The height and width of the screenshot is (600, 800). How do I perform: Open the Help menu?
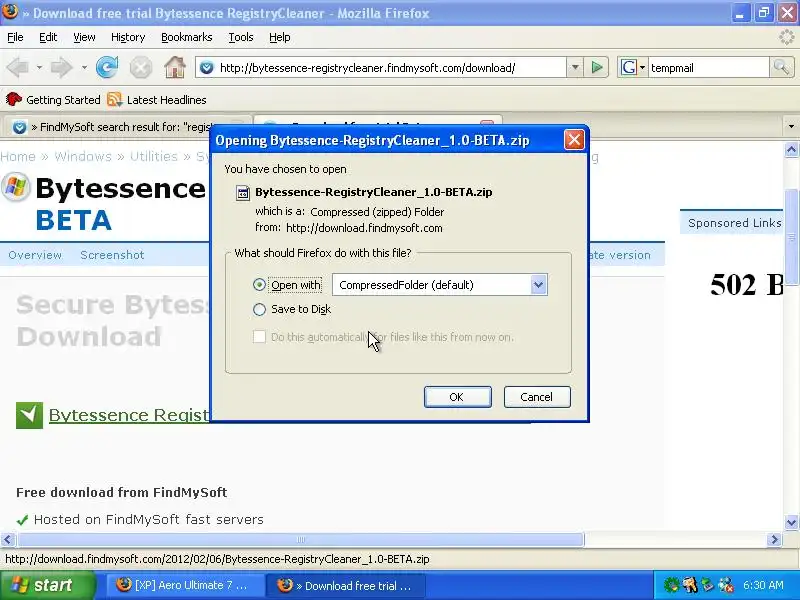280,37
